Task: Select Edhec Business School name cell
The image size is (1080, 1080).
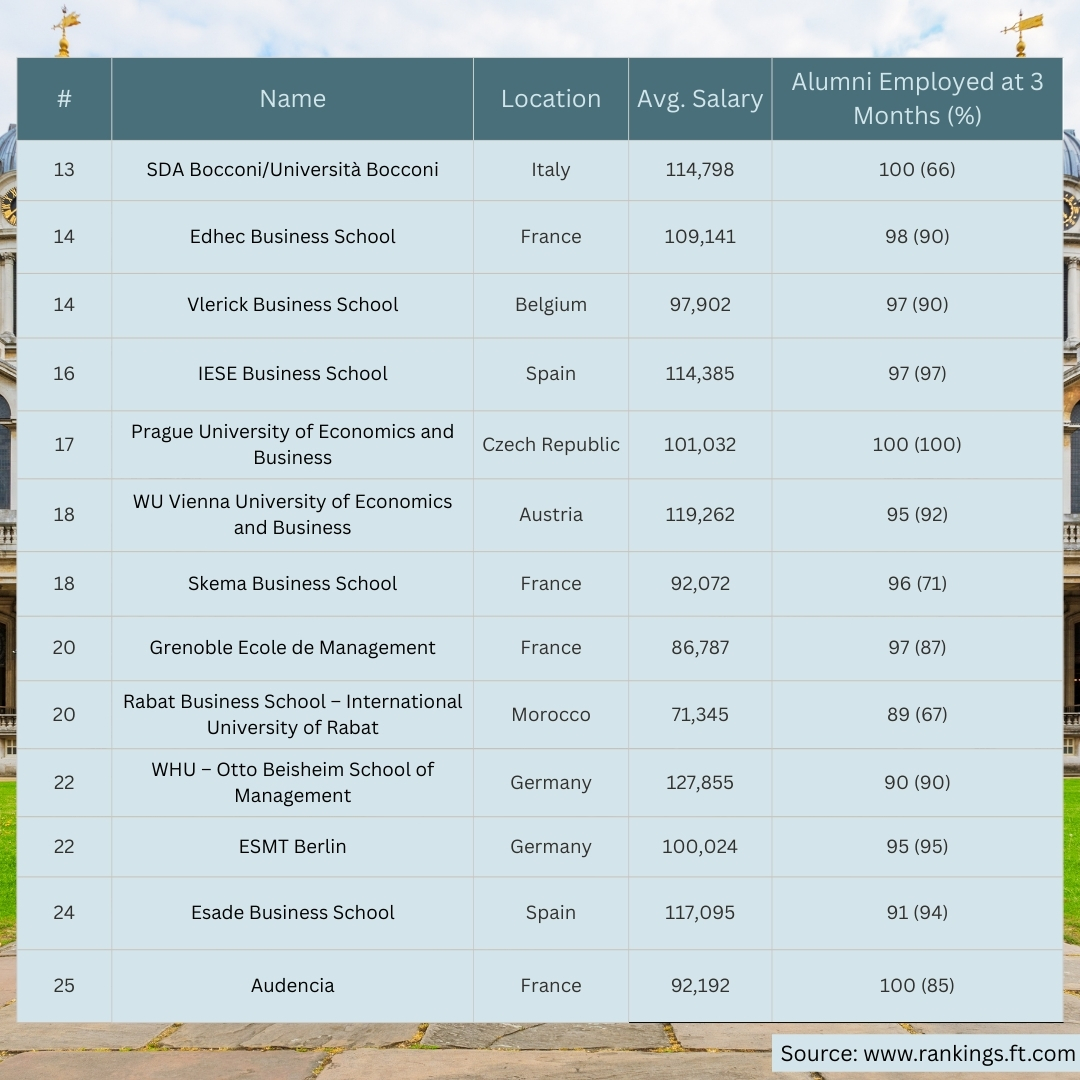Action: pyautogui.click(x=293, y=236)
